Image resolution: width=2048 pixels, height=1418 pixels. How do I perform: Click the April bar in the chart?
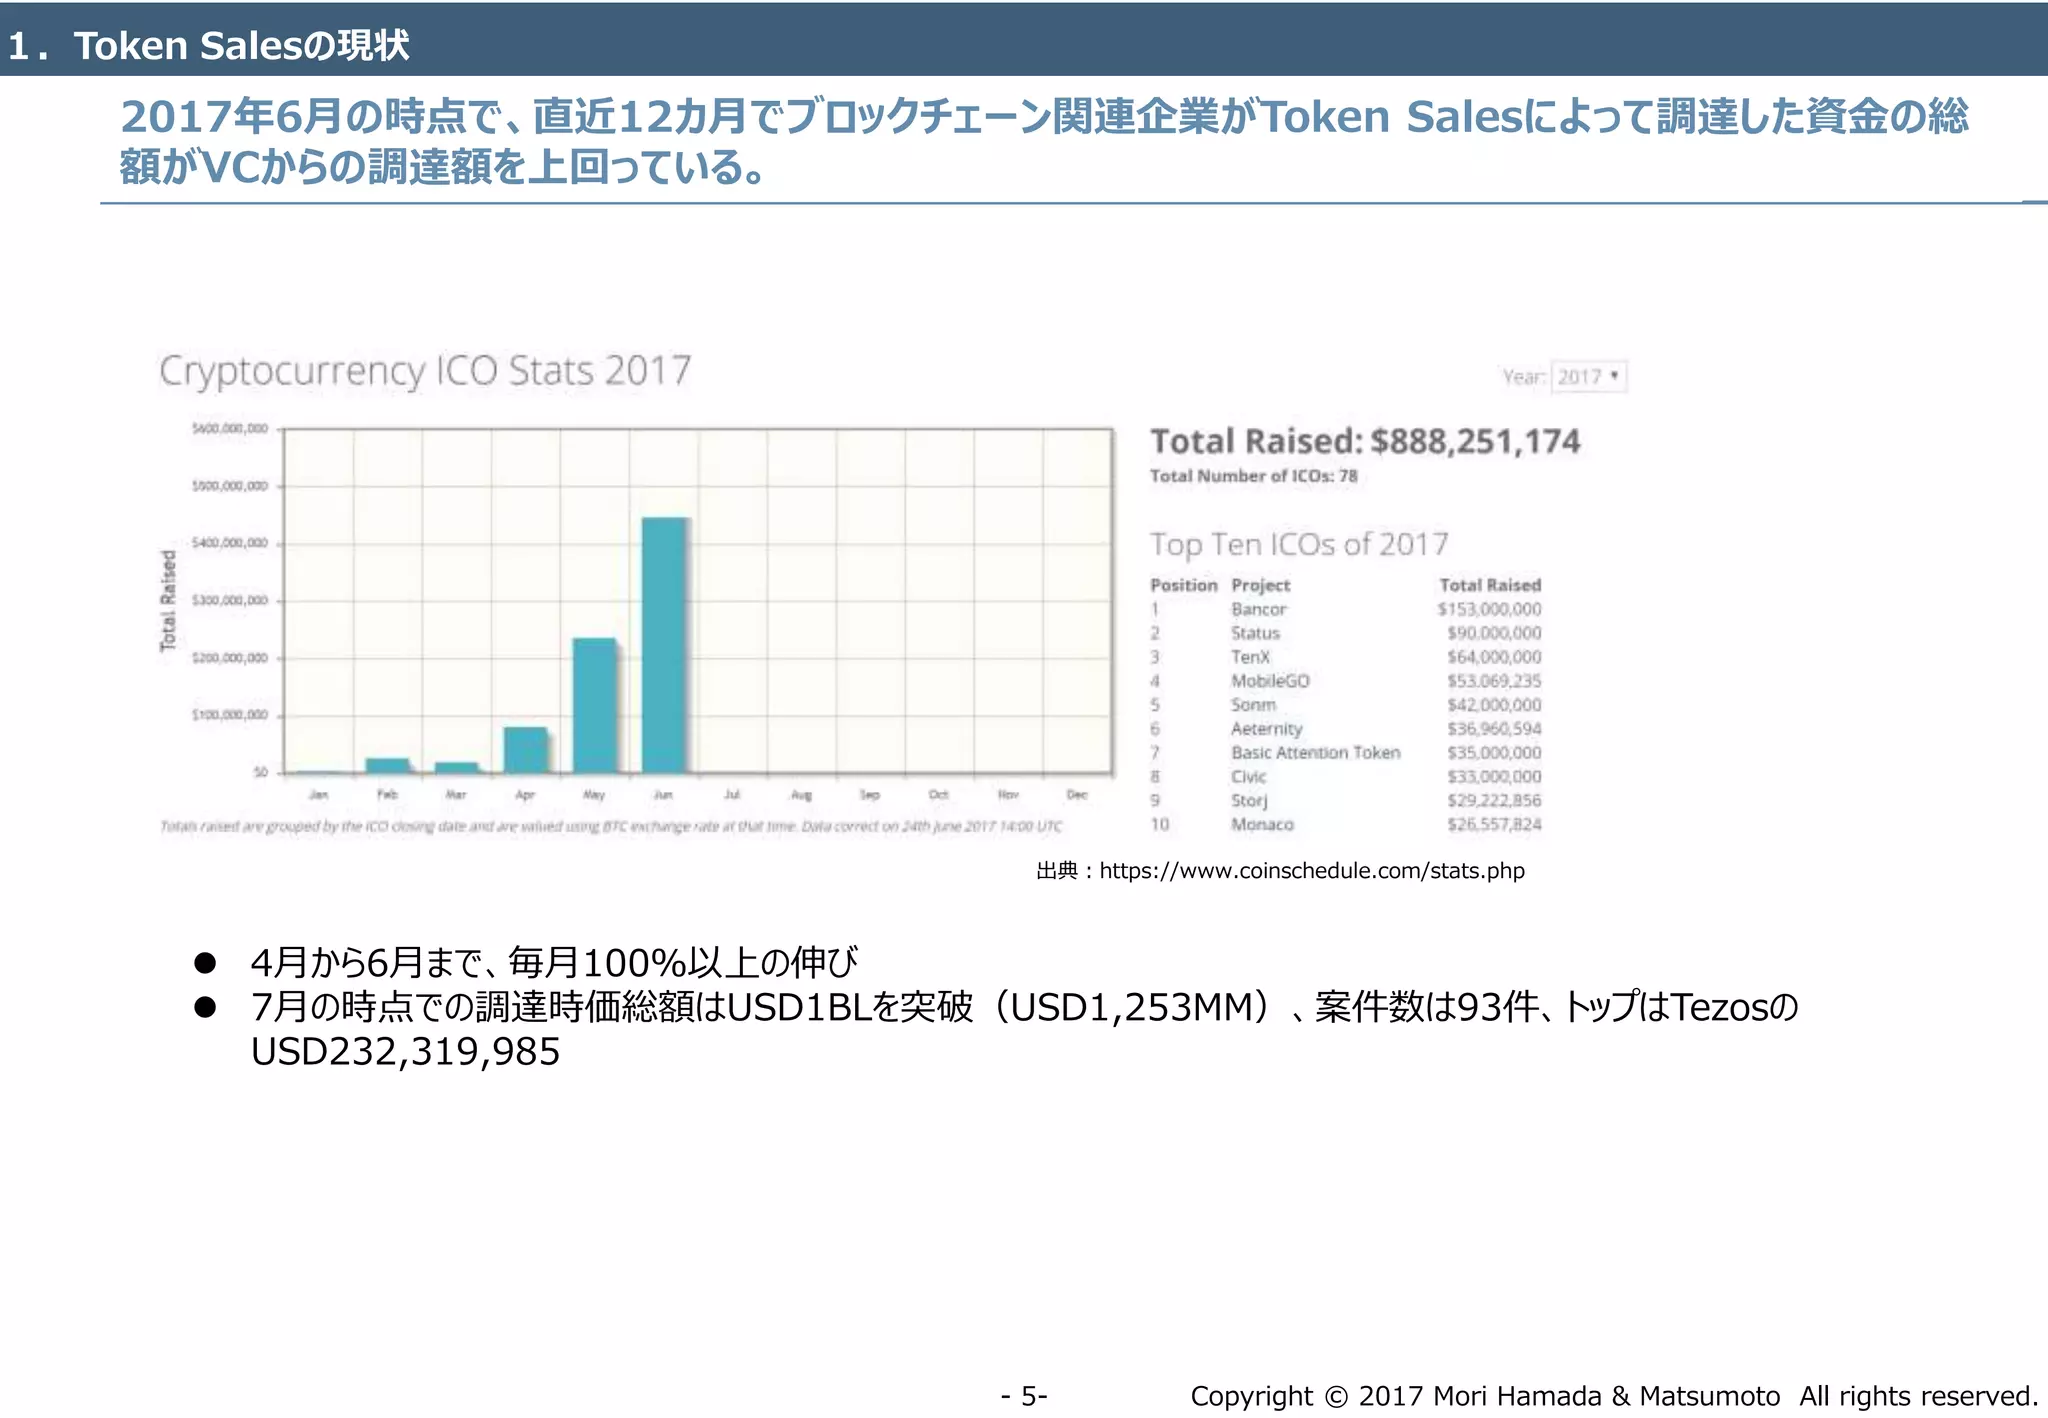pos(526,750)
